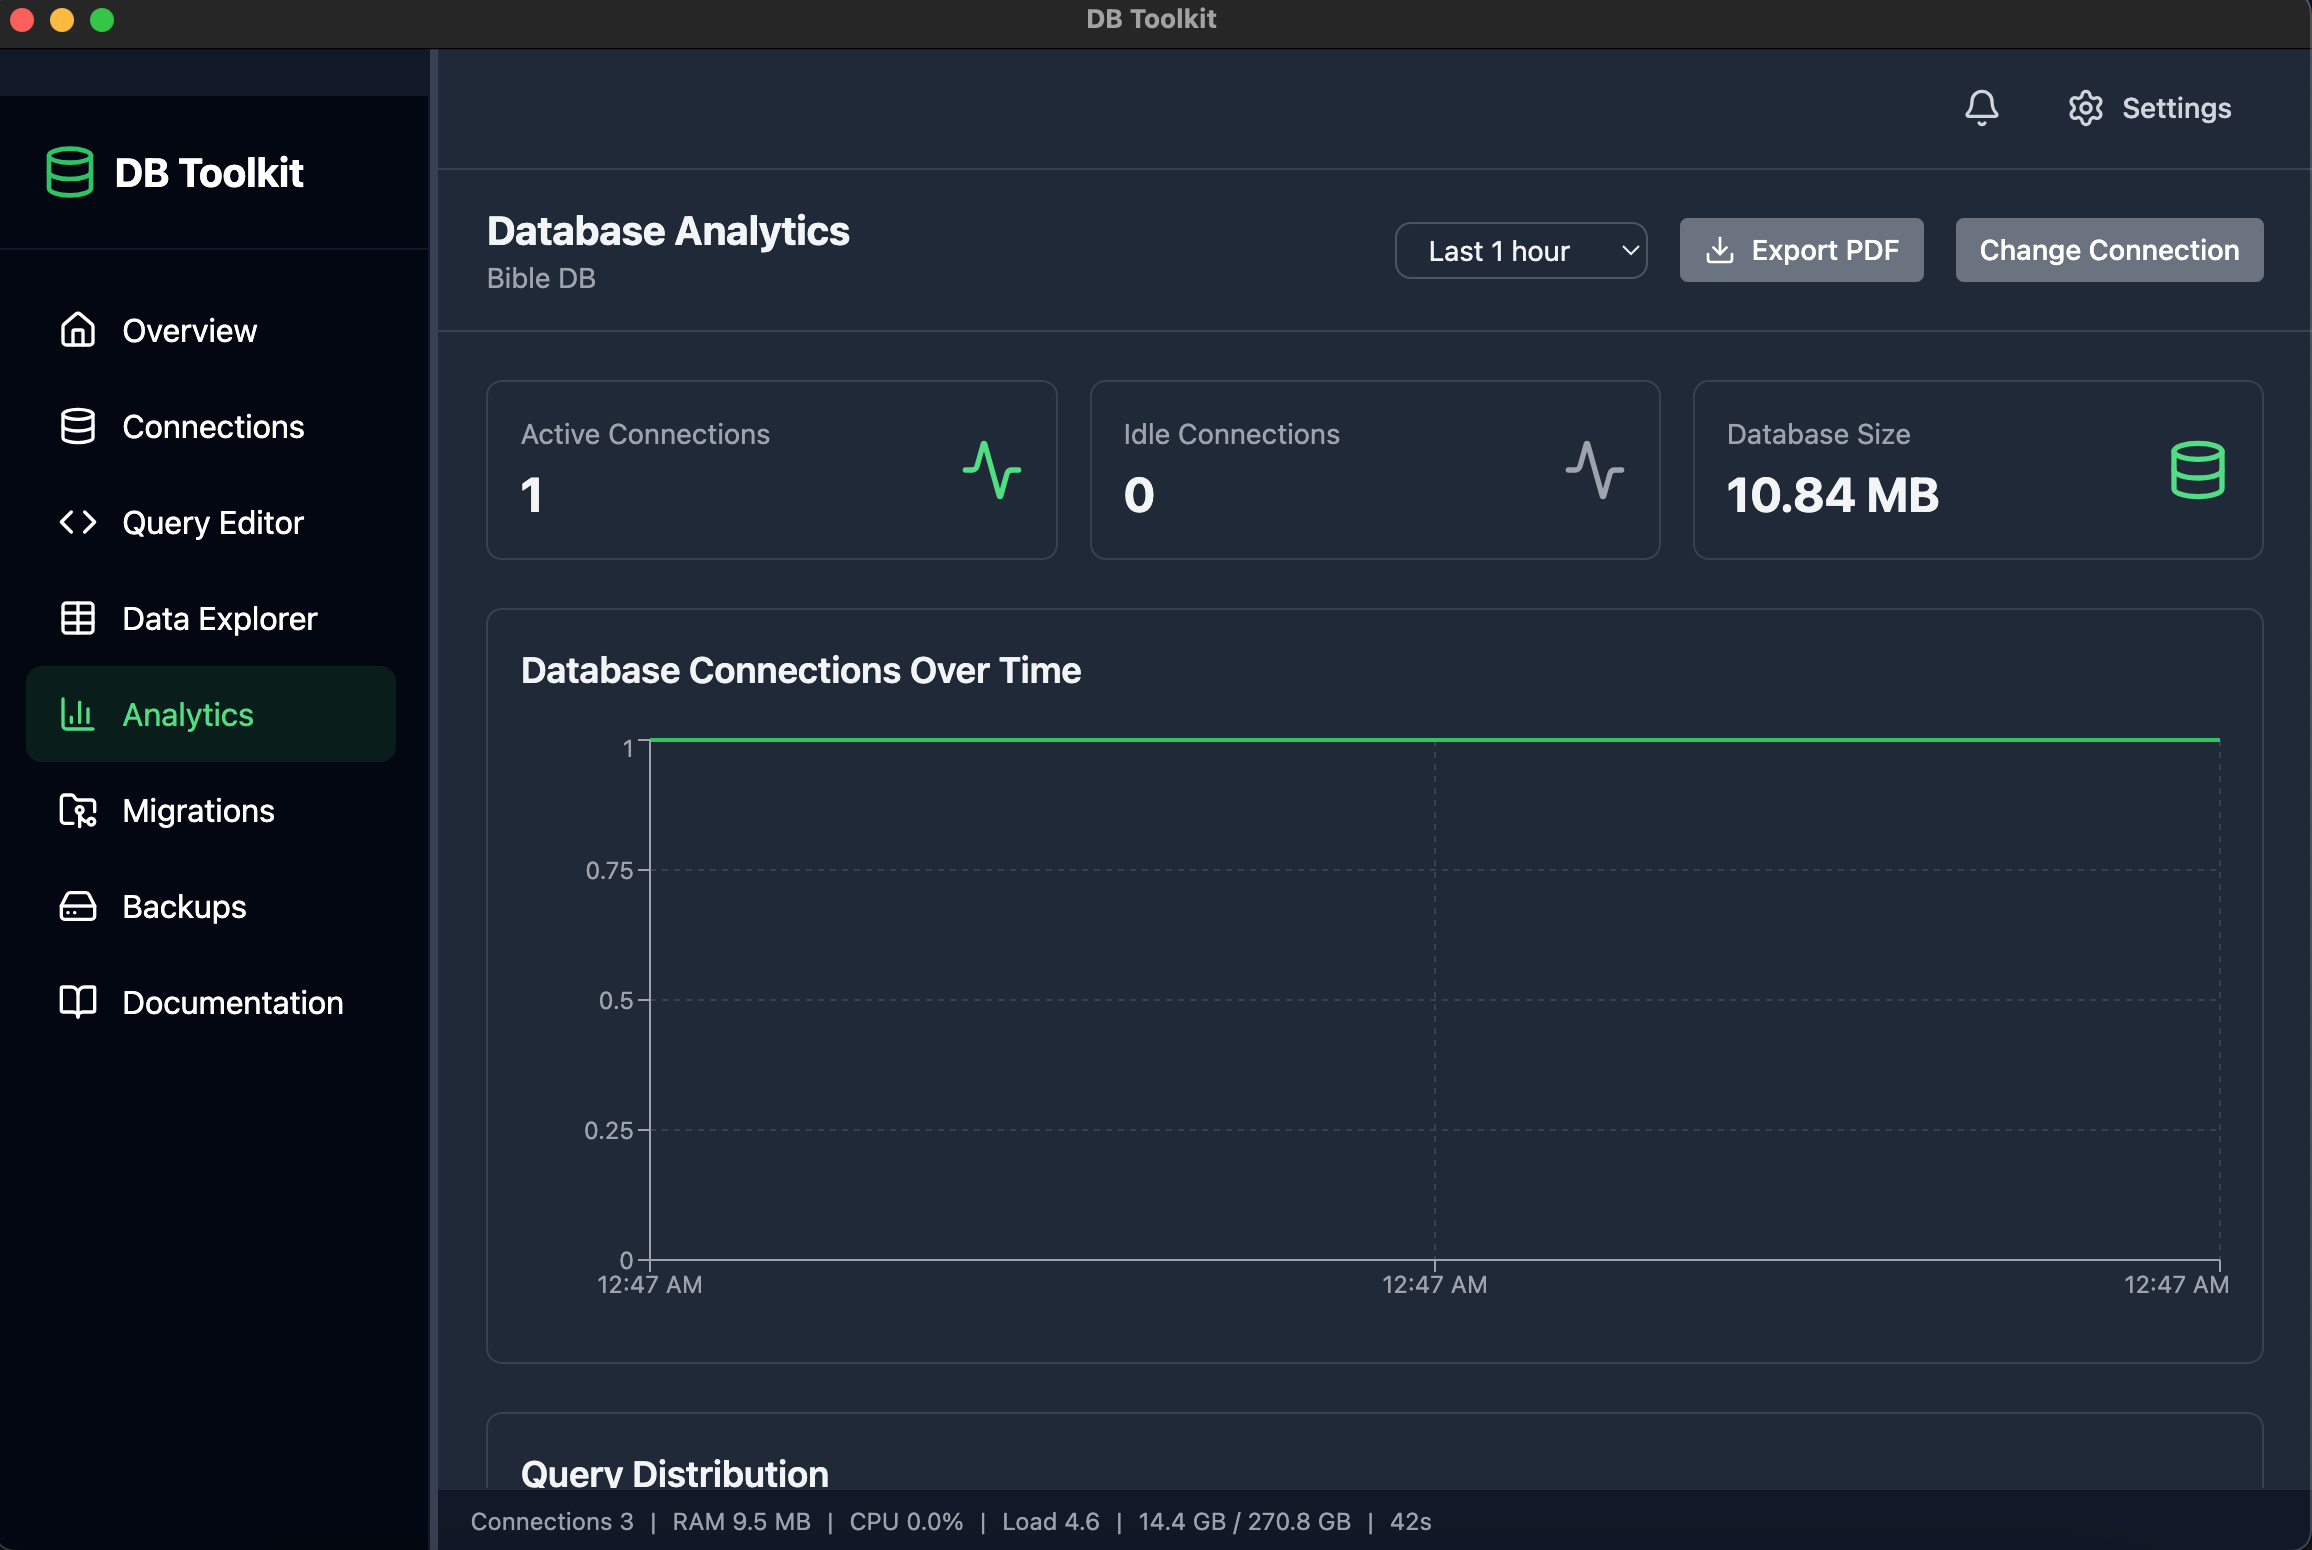Click the Overview home icon
2312x1550 pixels.
pyautogui.click(x=78, y=330)
